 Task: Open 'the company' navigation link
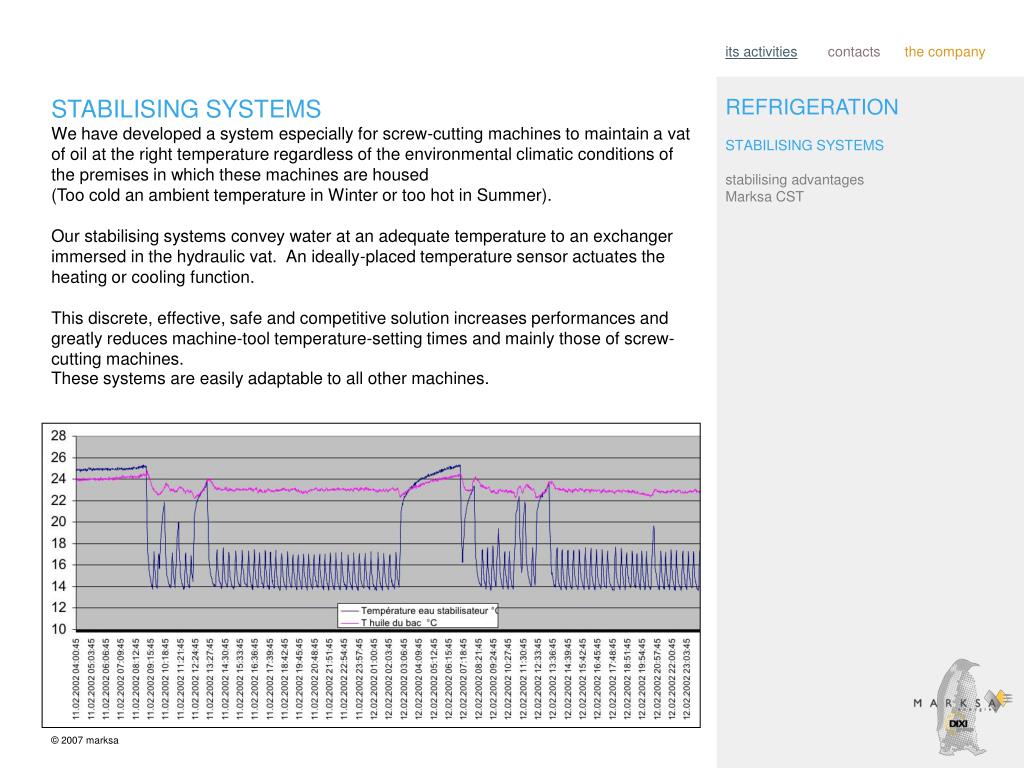point(944,52)
